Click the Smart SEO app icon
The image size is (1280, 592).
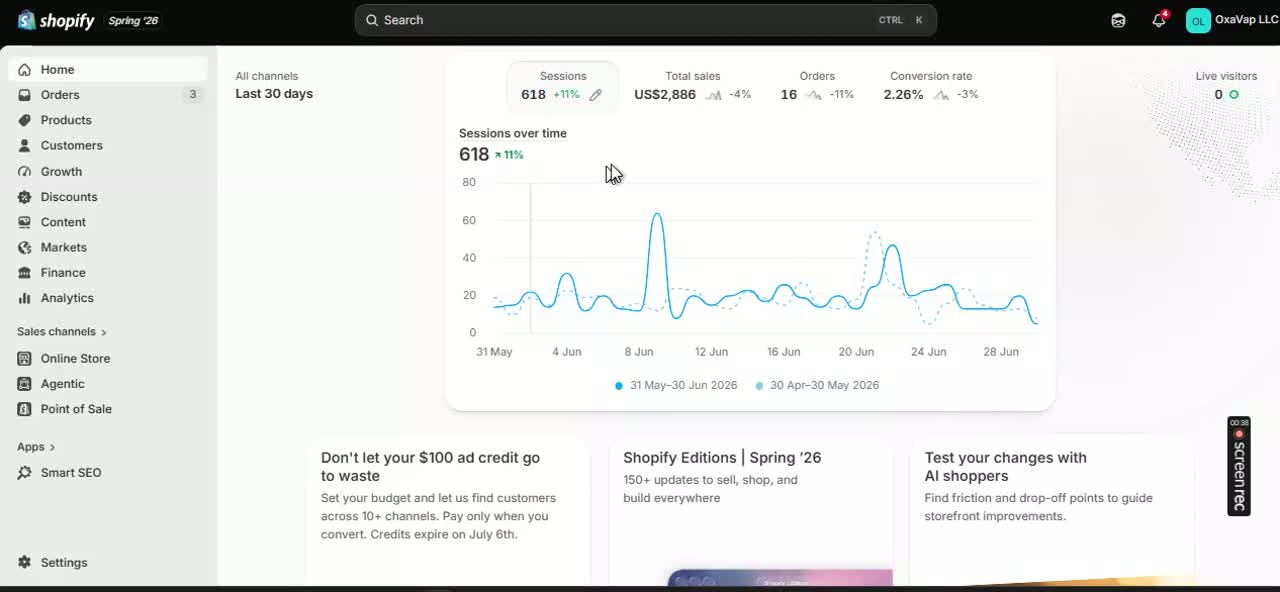tap(24, 473)
